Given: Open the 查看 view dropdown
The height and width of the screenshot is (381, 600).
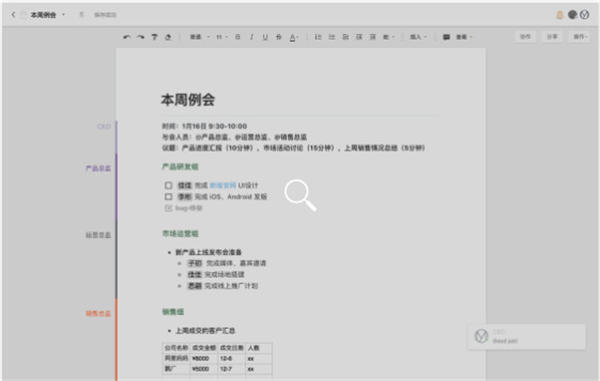Looking at the screenshot, I should click(x=464, y=37).
